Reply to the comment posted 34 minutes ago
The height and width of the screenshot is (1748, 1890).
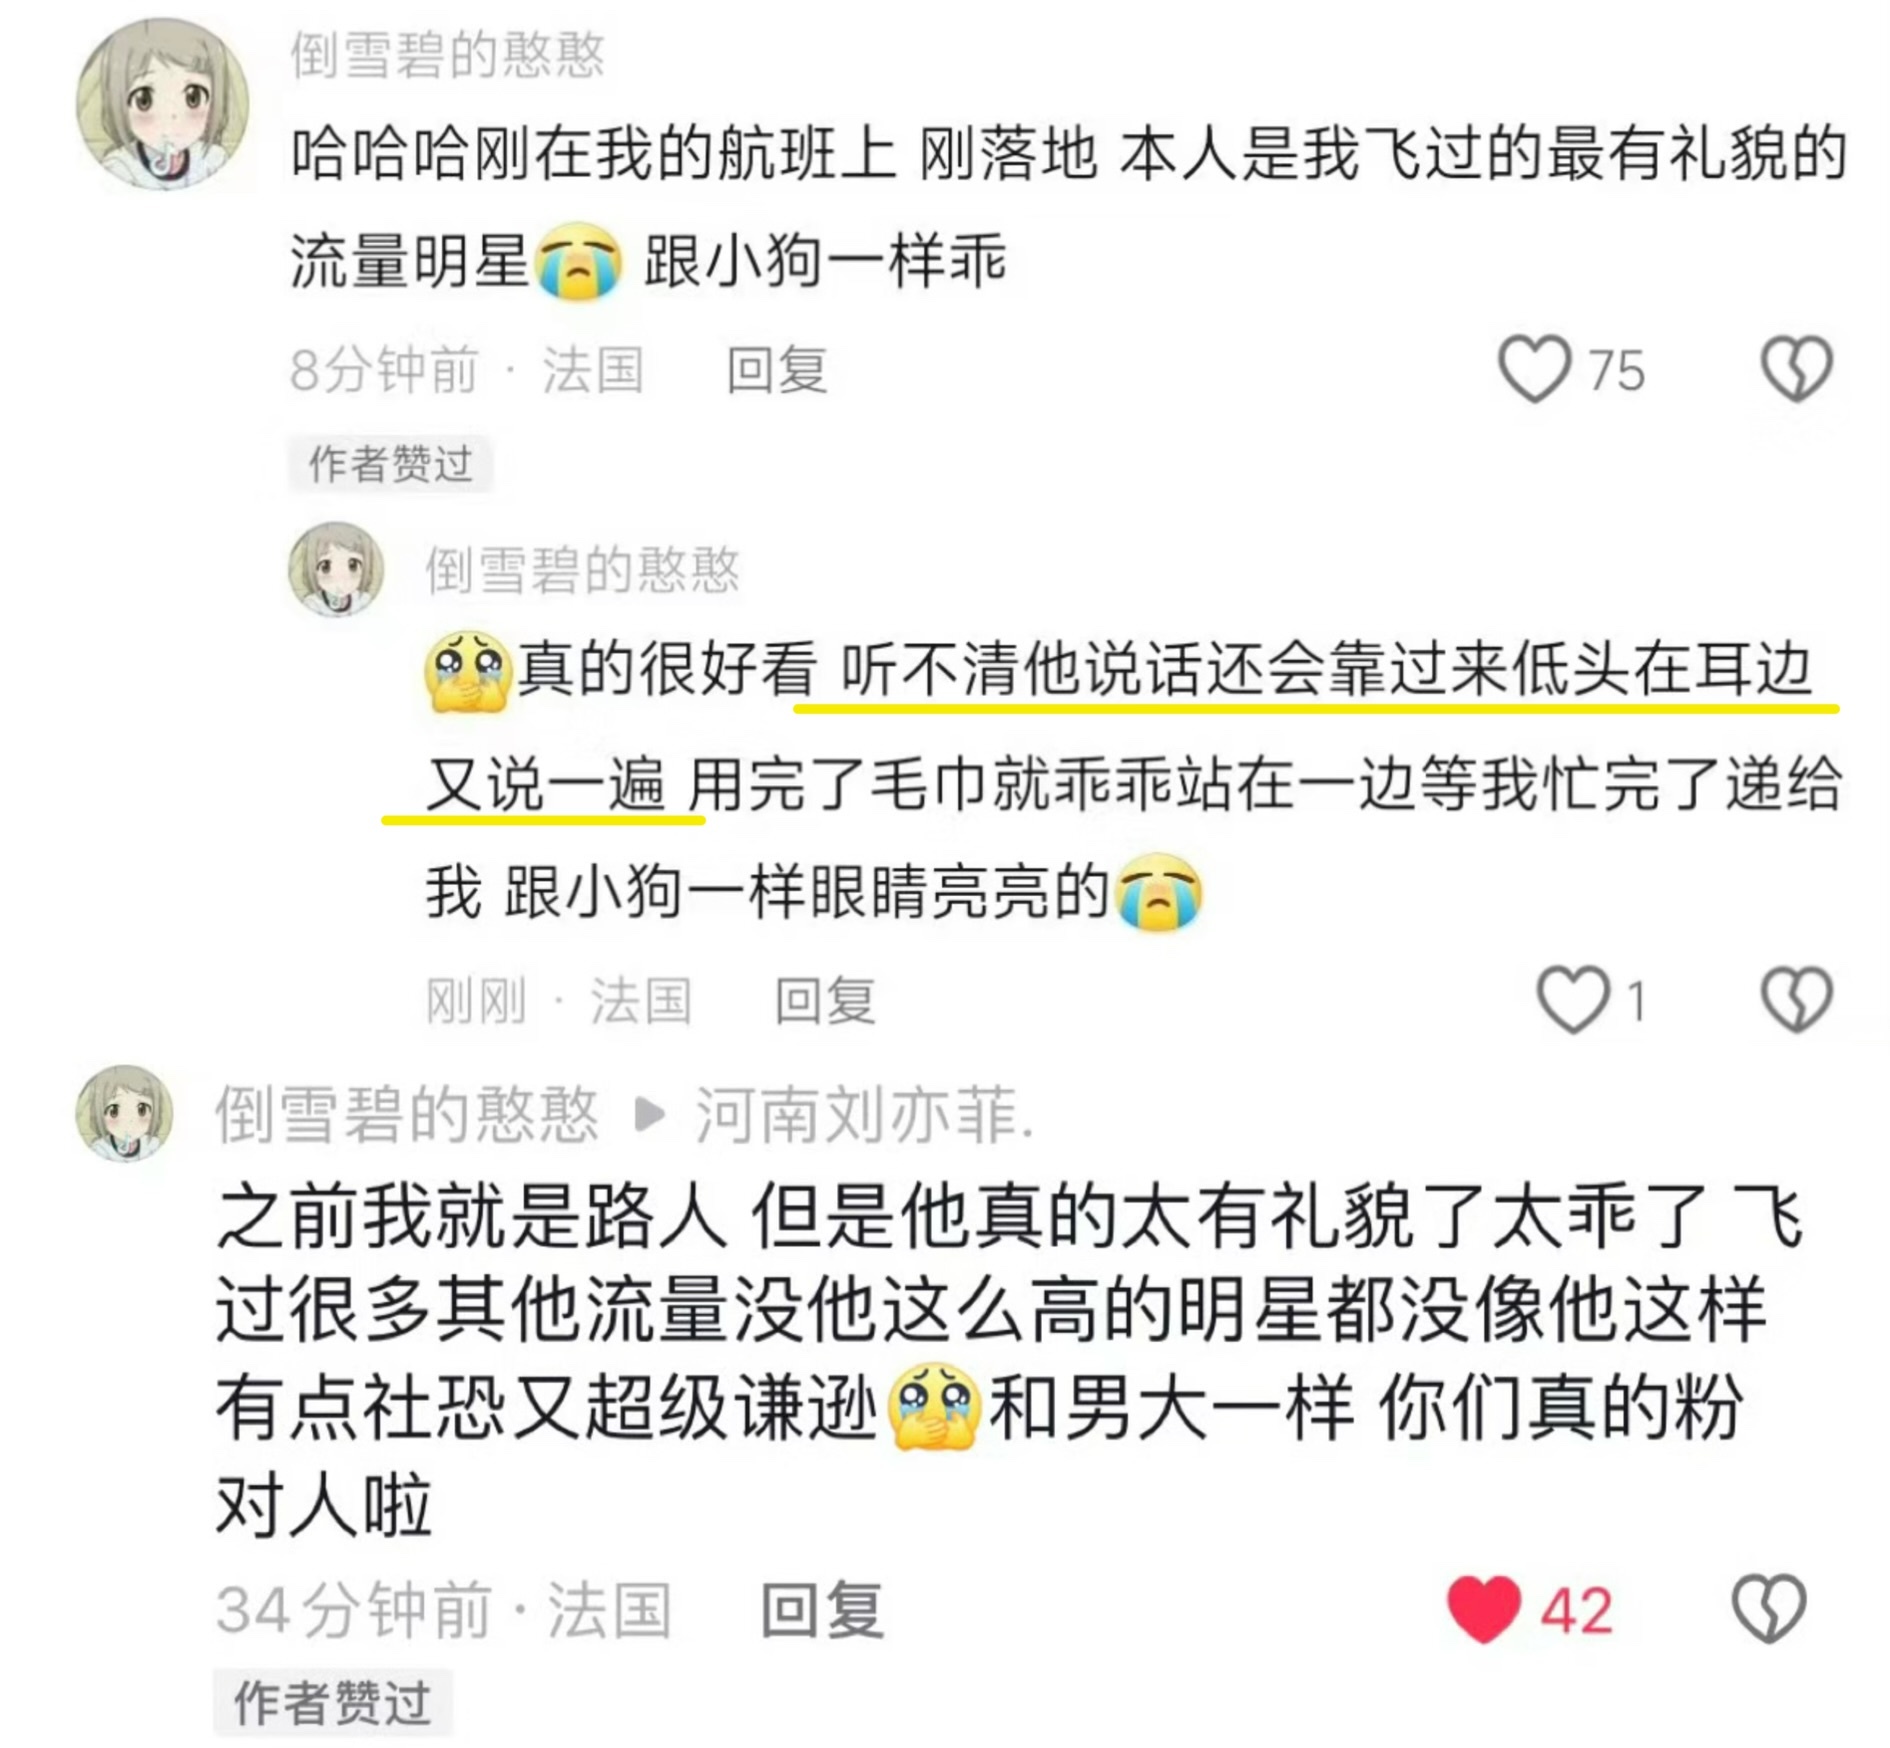[822, 1610]
